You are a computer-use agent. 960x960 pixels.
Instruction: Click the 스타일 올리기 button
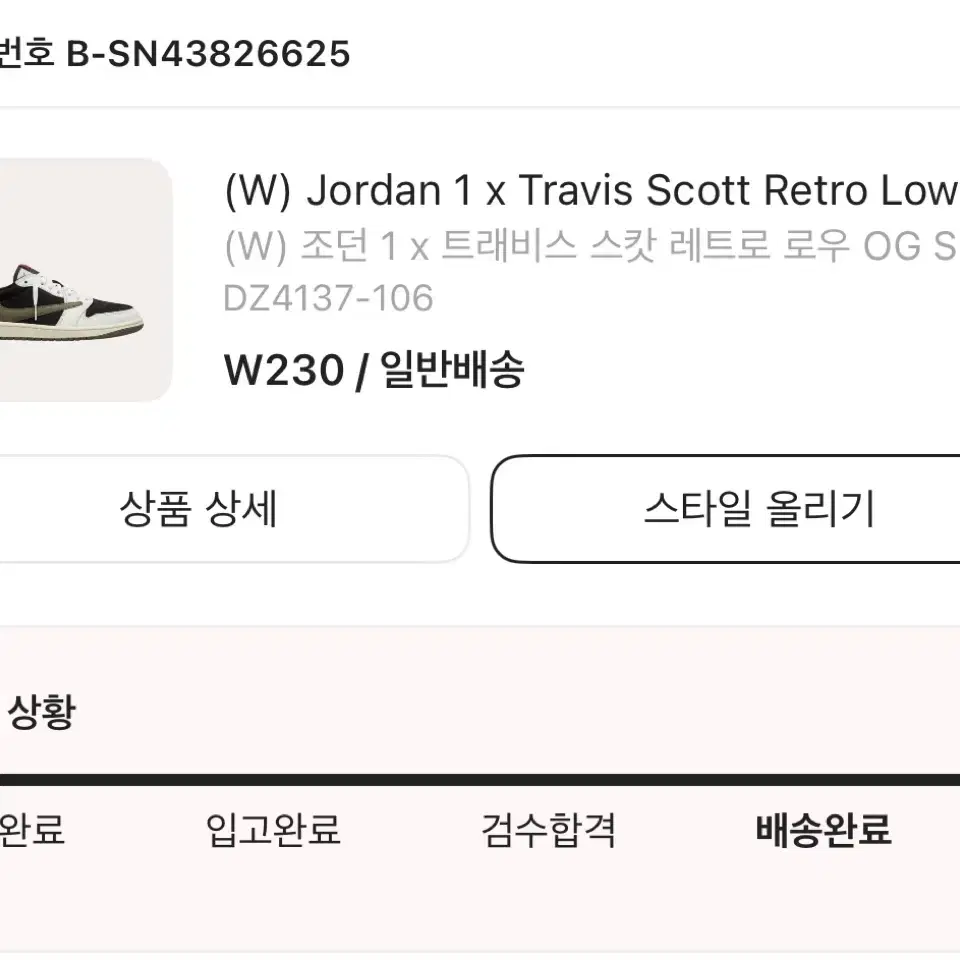[726, 509]
